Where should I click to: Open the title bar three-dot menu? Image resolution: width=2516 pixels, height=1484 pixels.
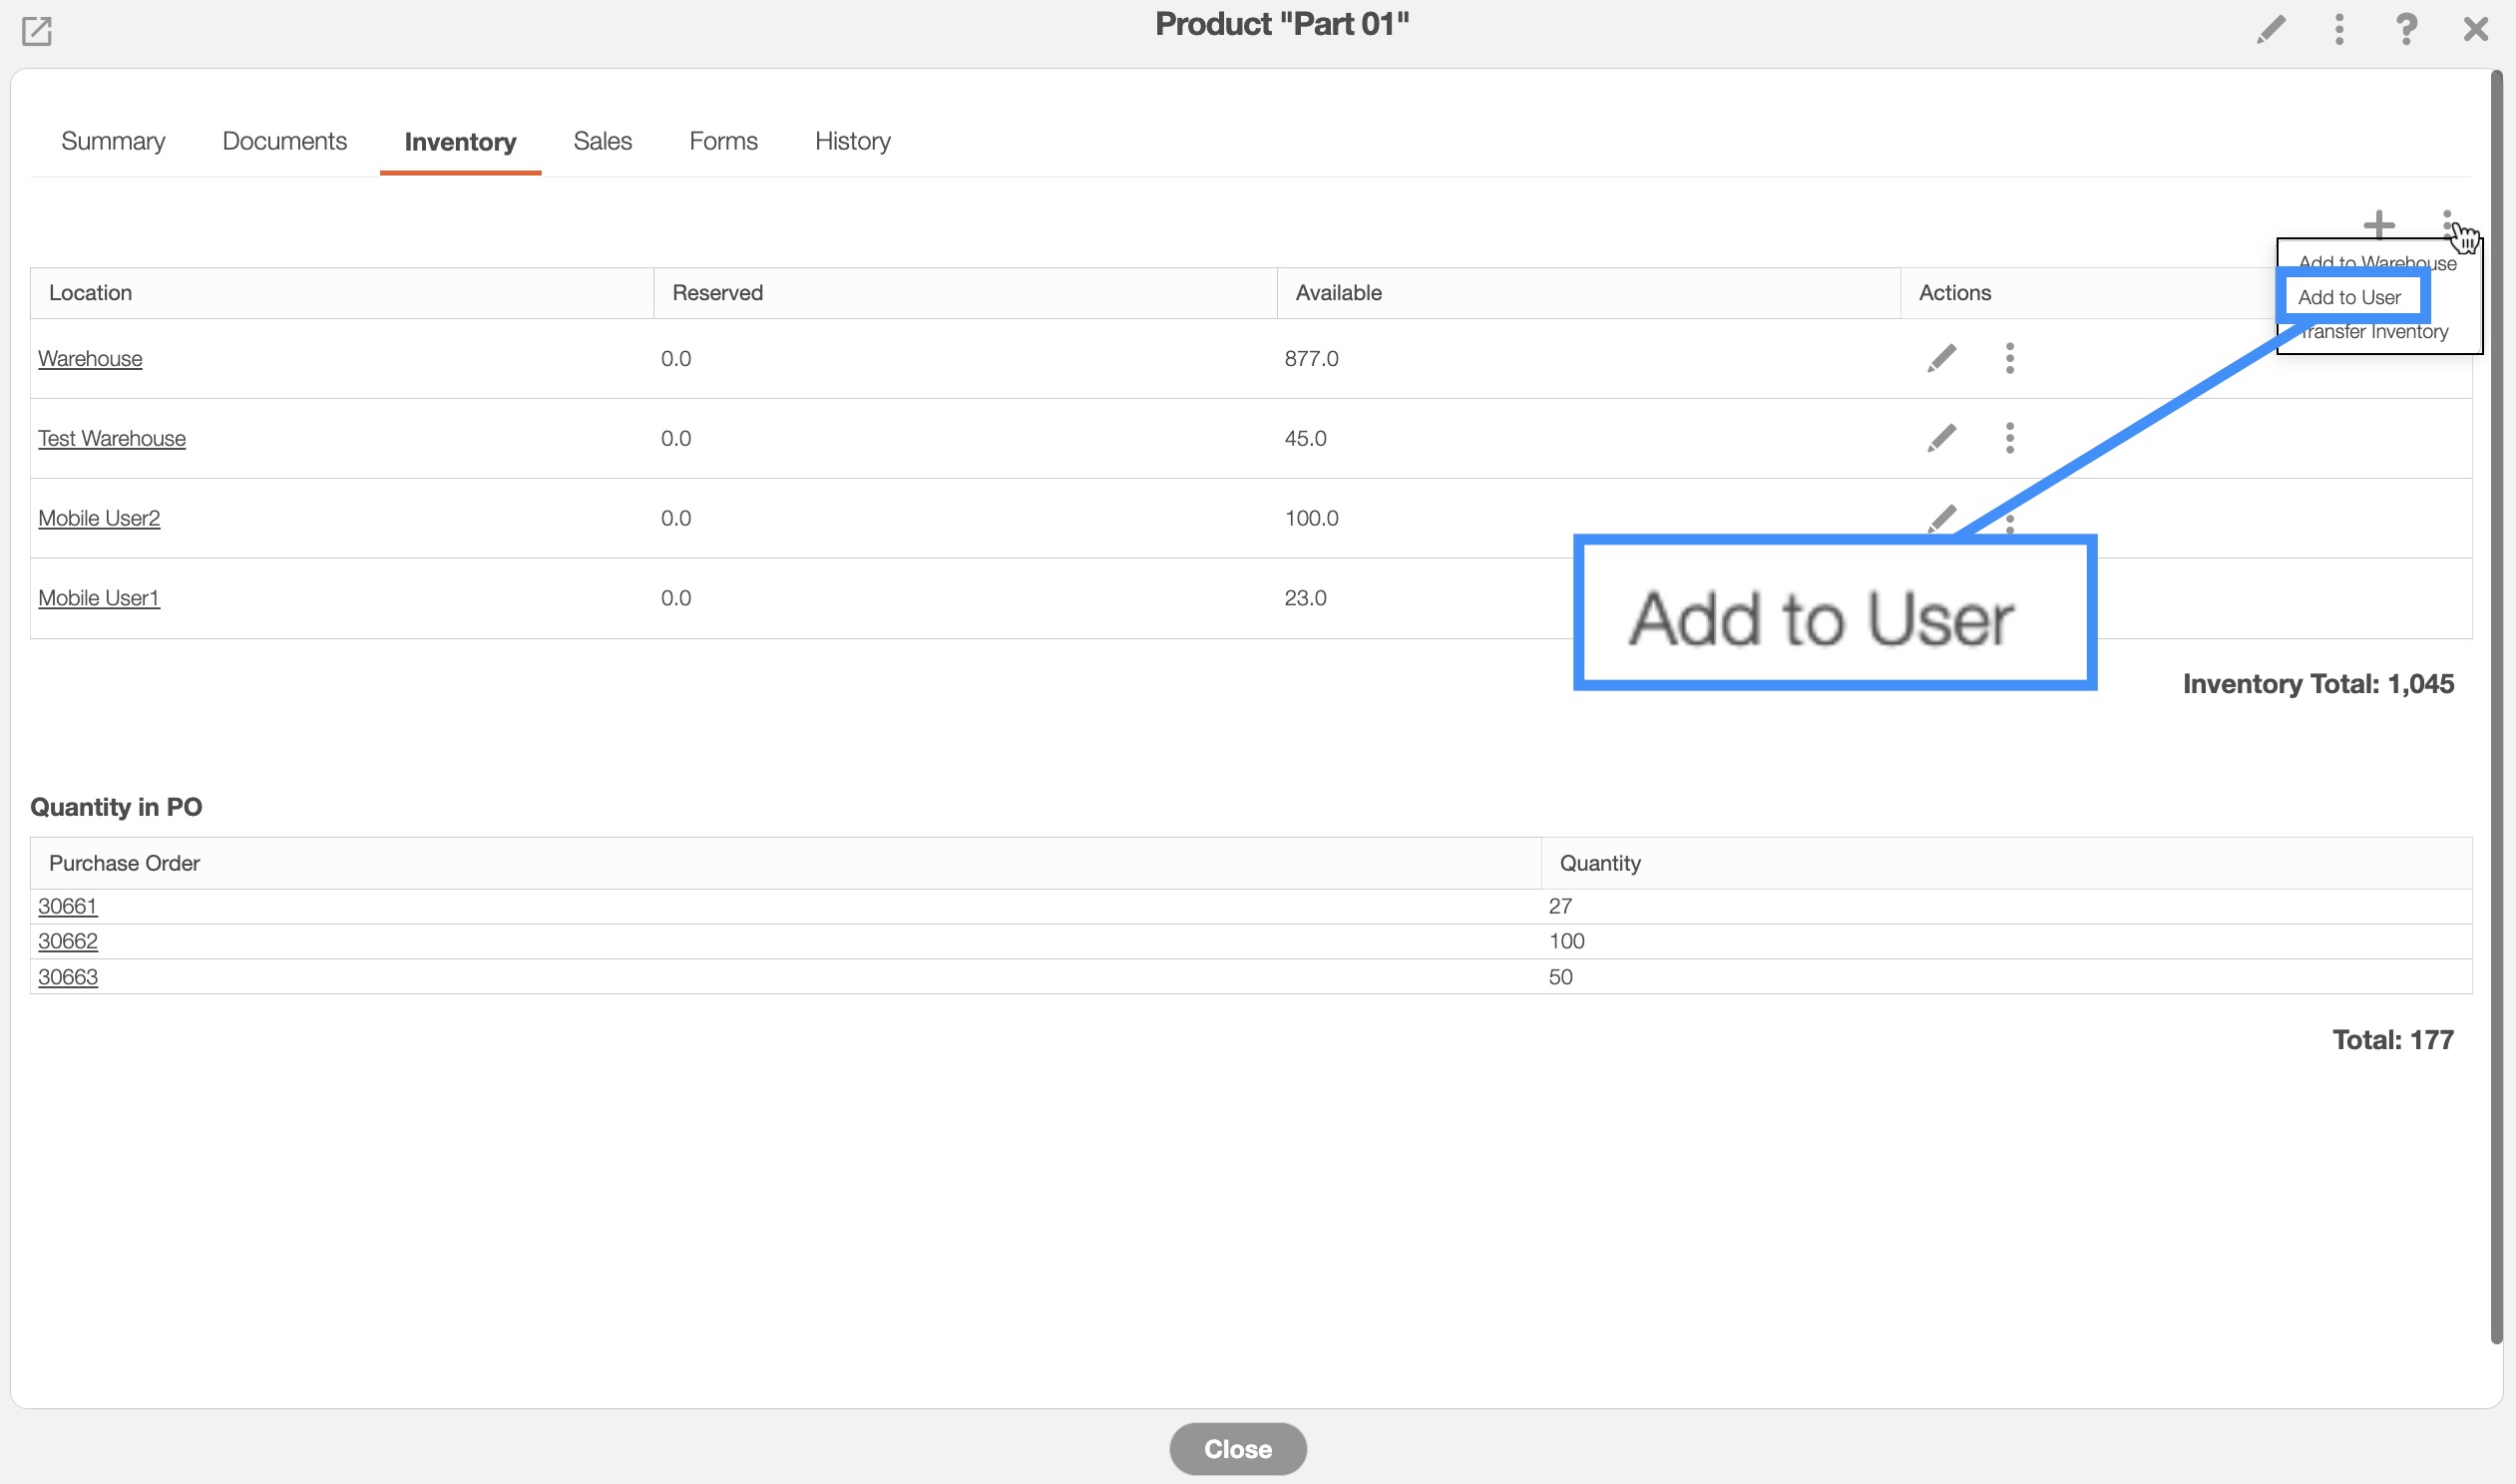(2339, 29)
